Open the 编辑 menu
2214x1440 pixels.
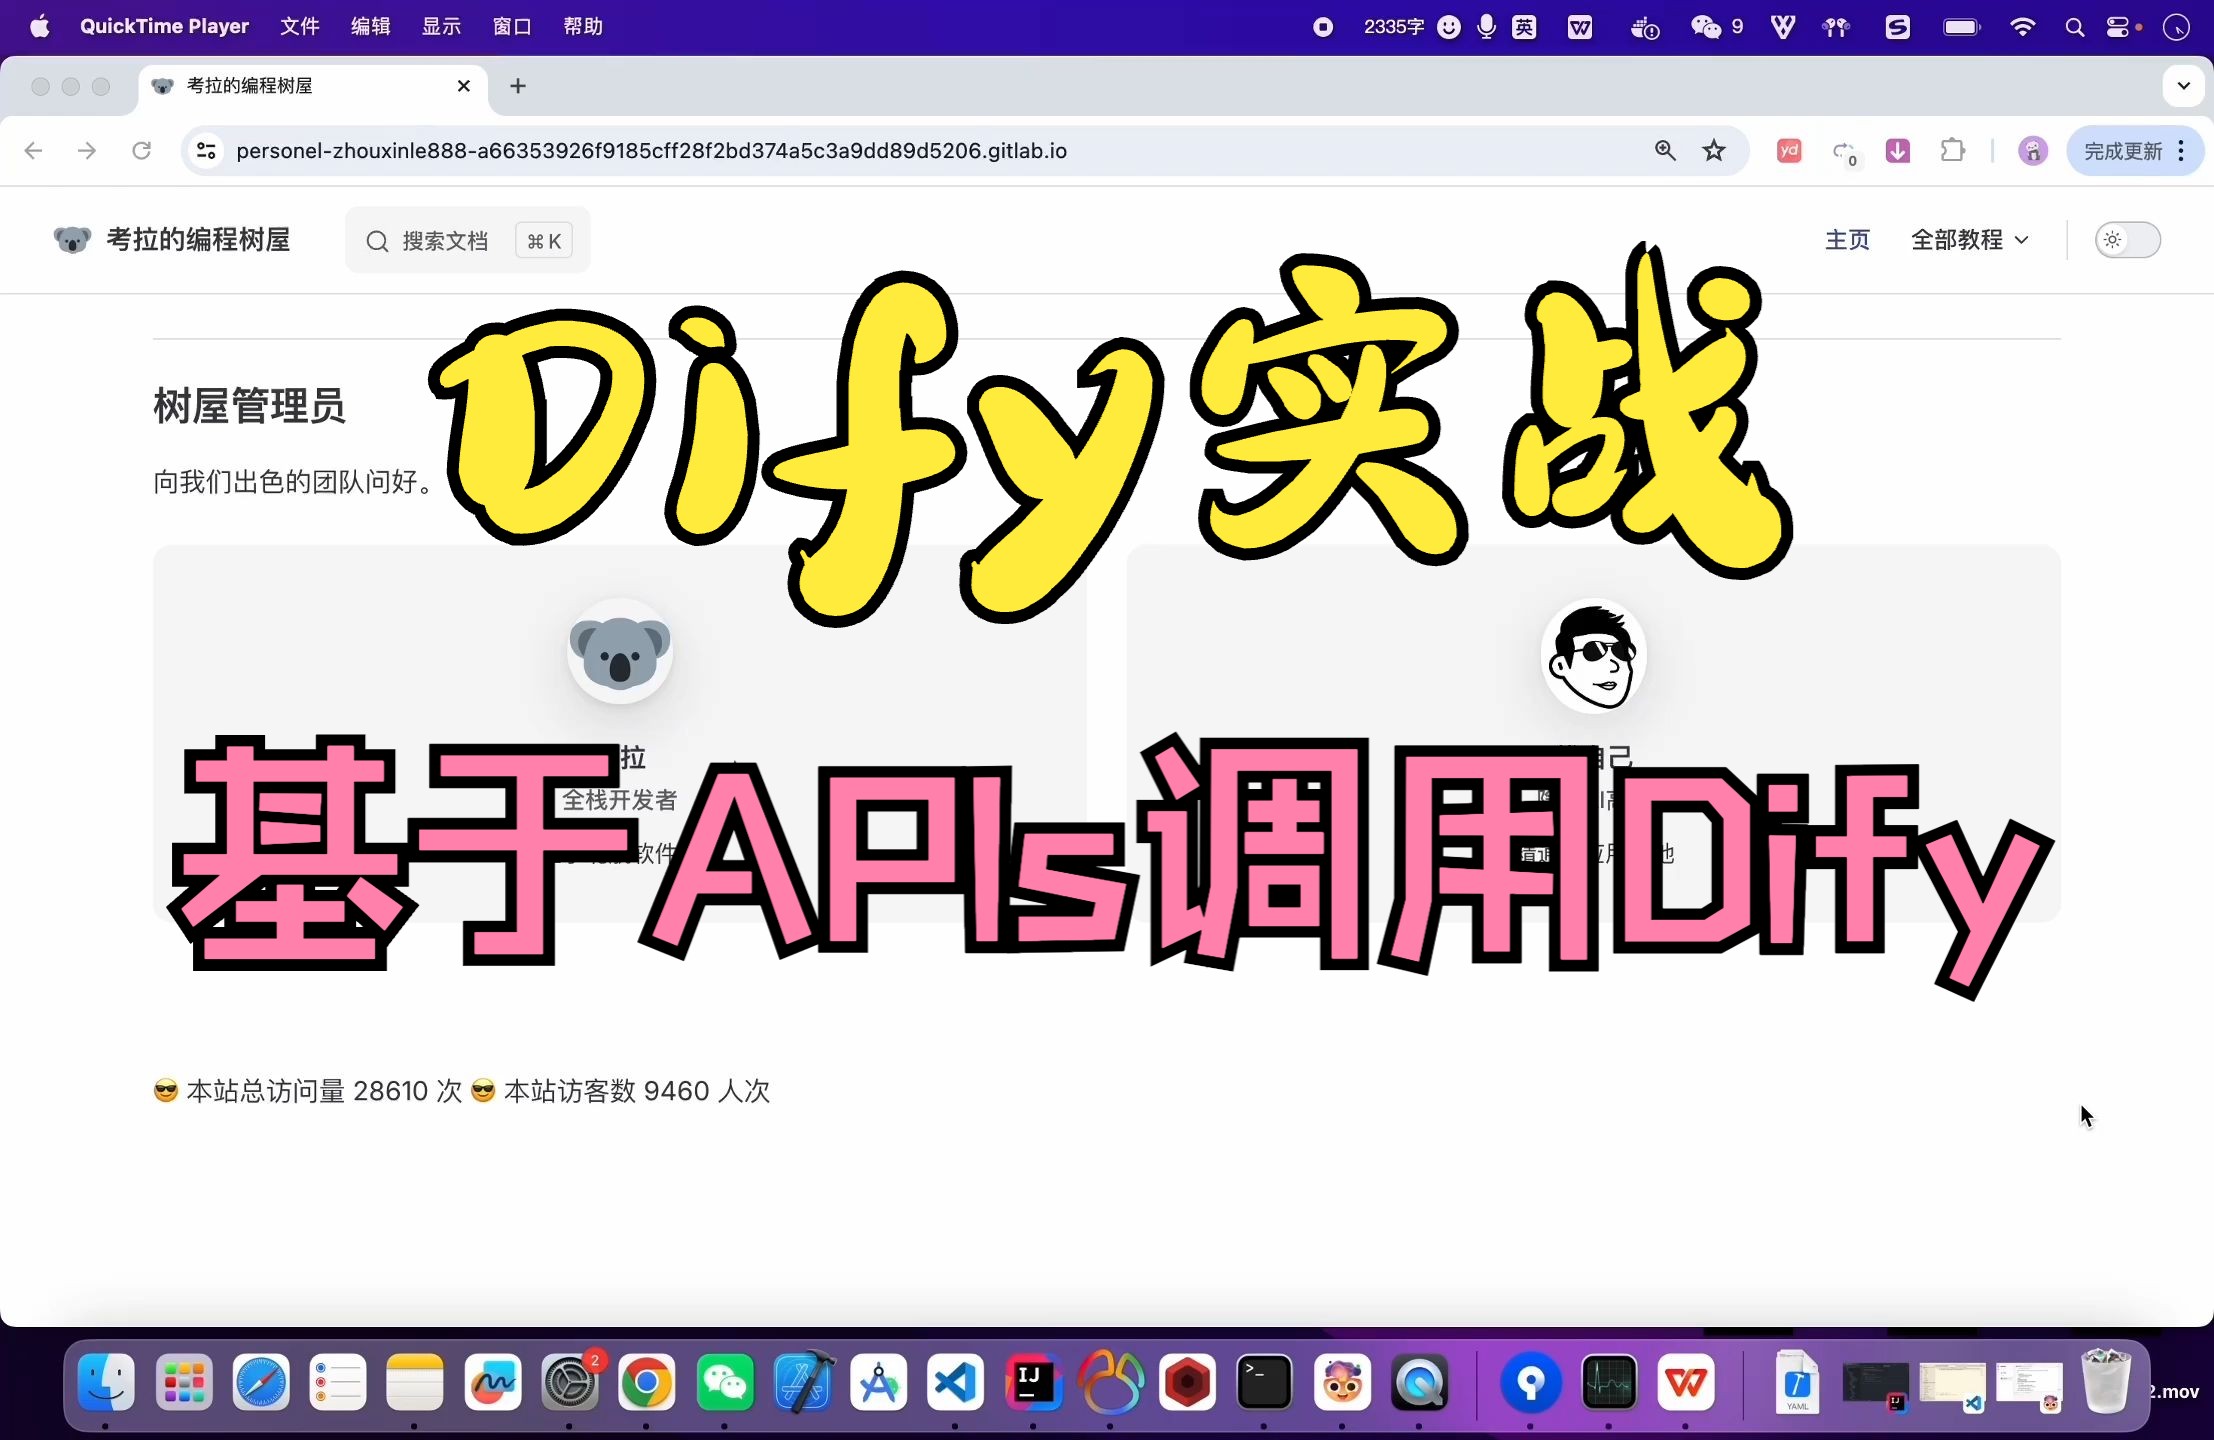[370, 26]
